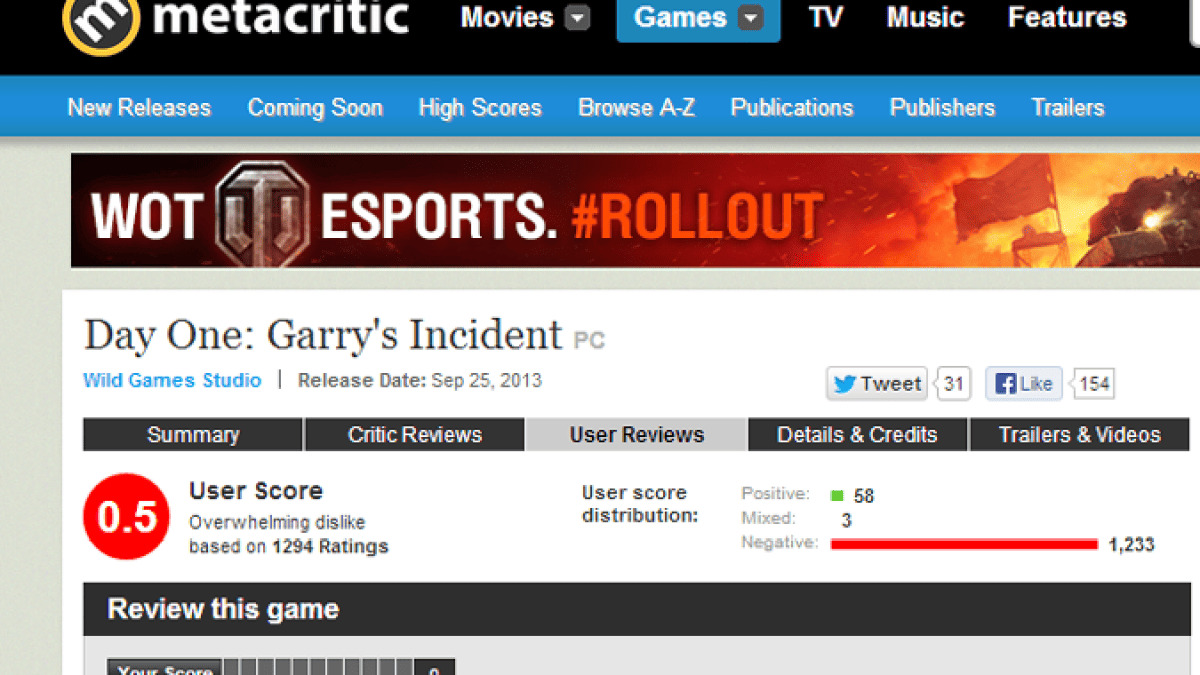Click the Tweet button
This screenshot has width=1200, height=675.
click(x=877, y=384)
